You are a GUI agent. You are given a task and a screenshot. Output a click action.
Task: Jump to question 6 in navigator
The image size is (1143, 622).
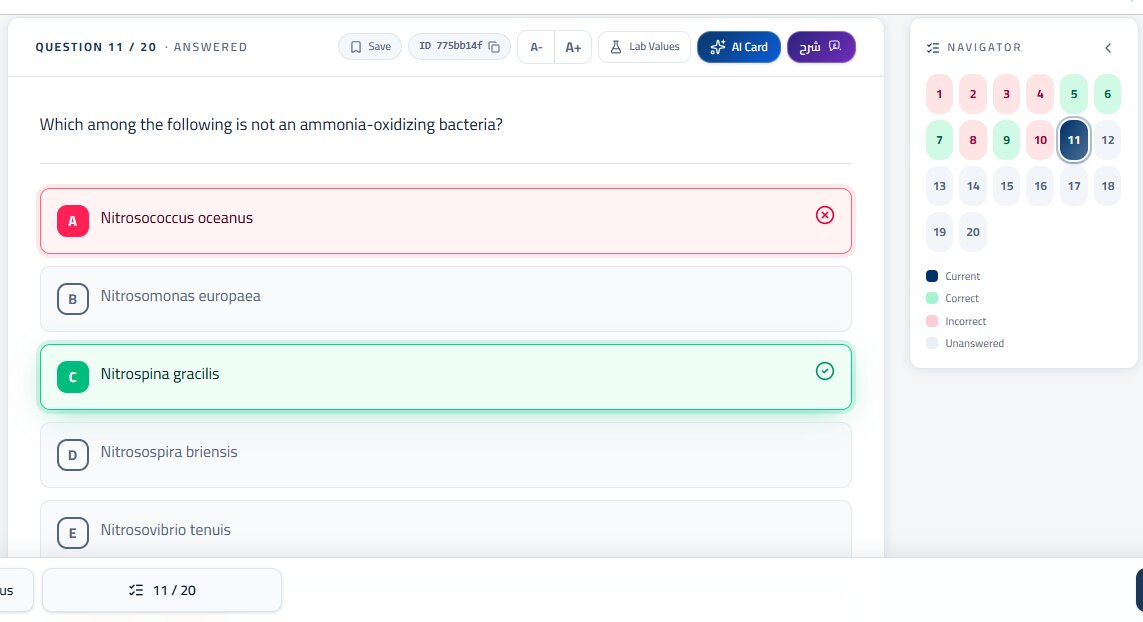pos(1107,94)
